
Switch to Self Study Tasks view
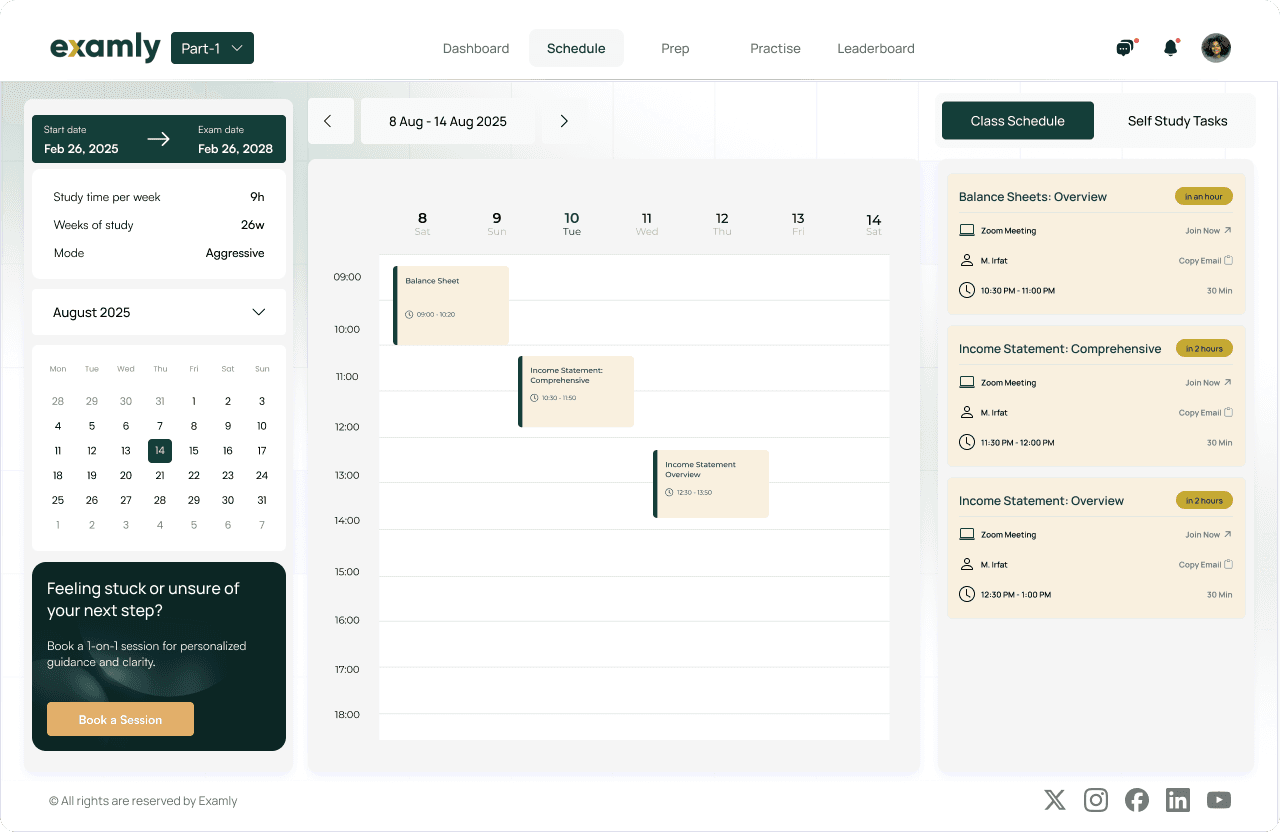1176,120
